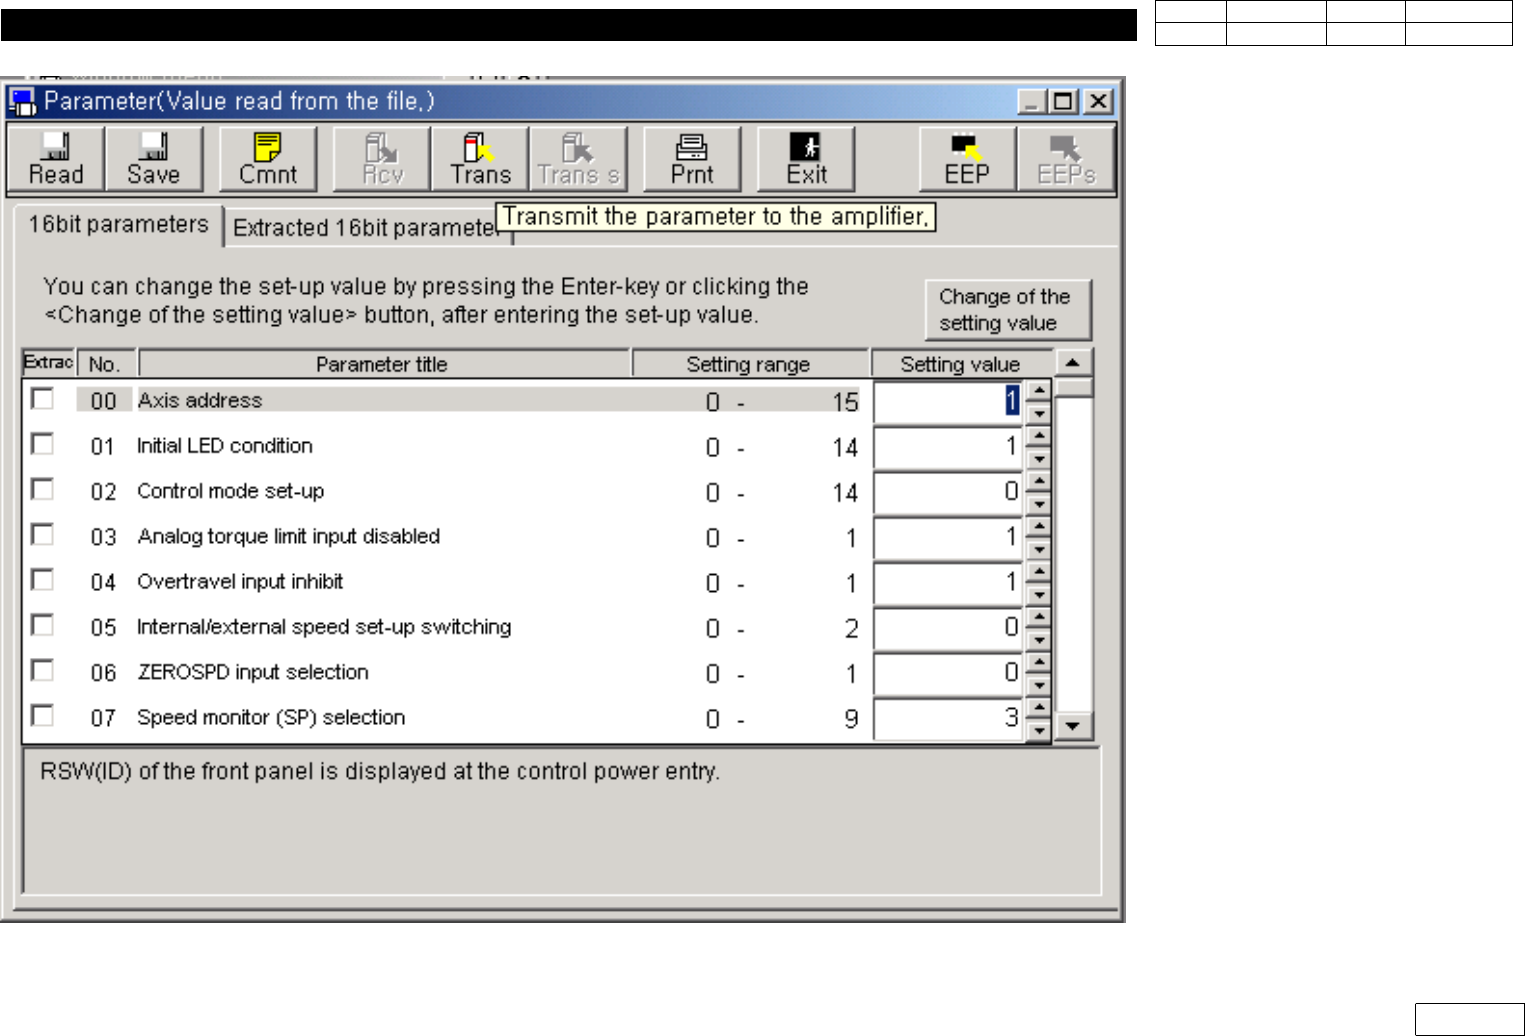Decrease the Control mode set-up value
The width and height of the screenshot is (1525, 1036).
[1039, 503]
